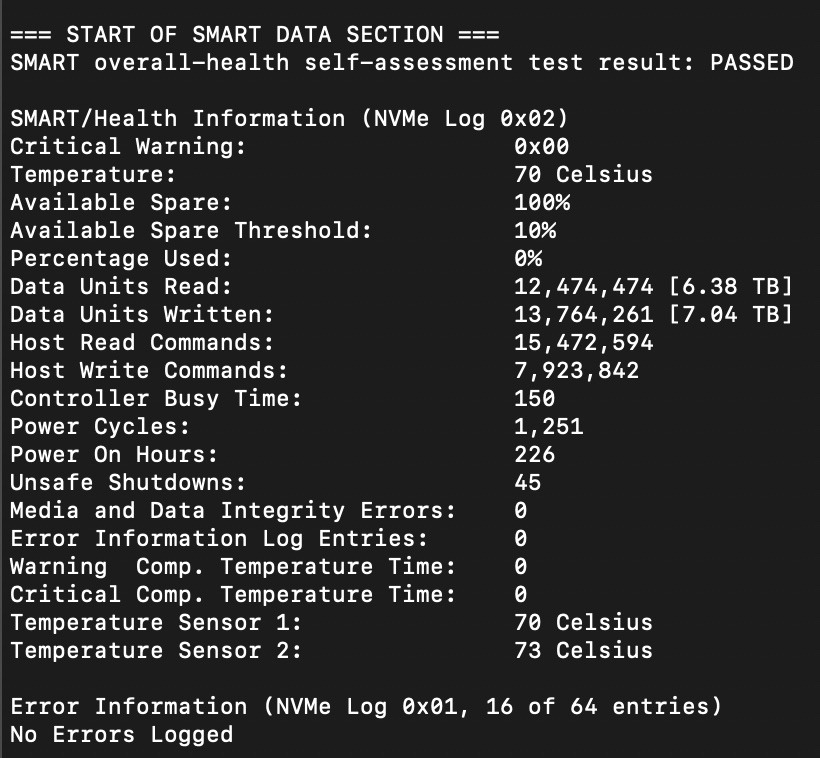Click the Controller Busy Time value 150
This screenshot has height=758, width=820.
click(534, 399)
